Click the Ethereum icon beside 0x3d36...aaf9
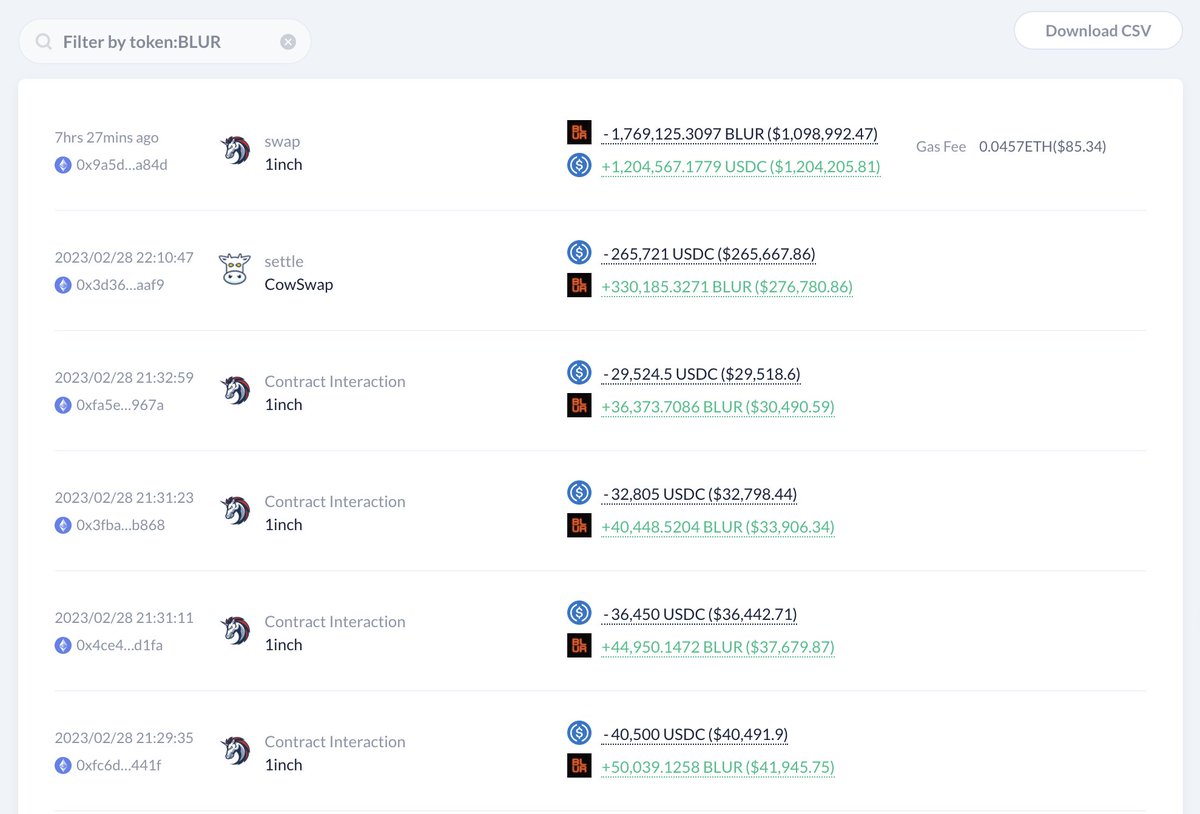 click(x=63, y=284)
